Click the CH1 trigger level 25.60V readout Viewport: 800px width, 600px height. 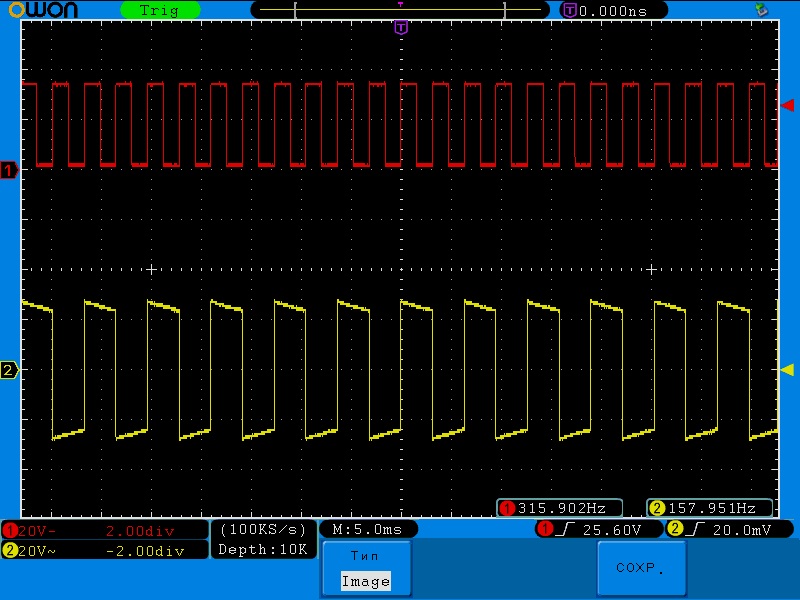coord(599,529)
